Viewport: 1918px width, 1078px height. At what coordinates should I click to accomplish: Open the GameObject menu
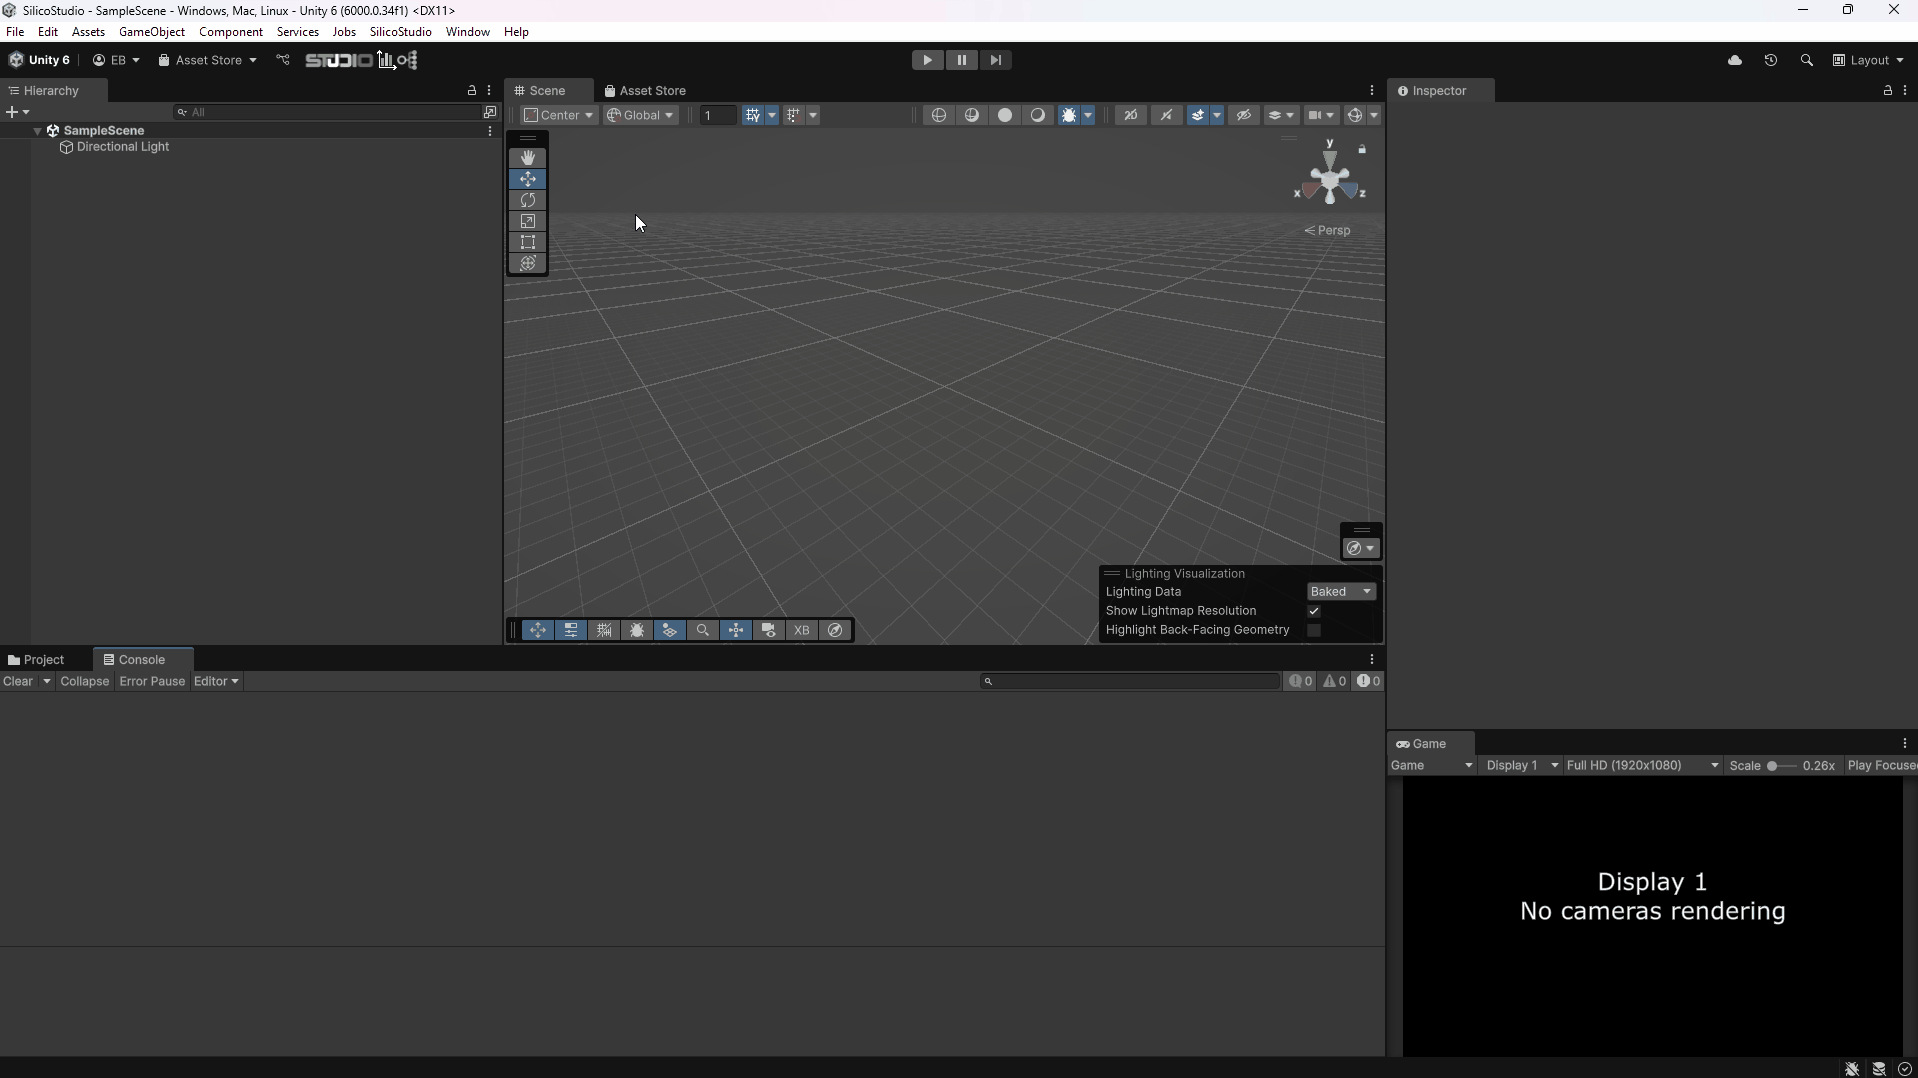pos(152,32)
